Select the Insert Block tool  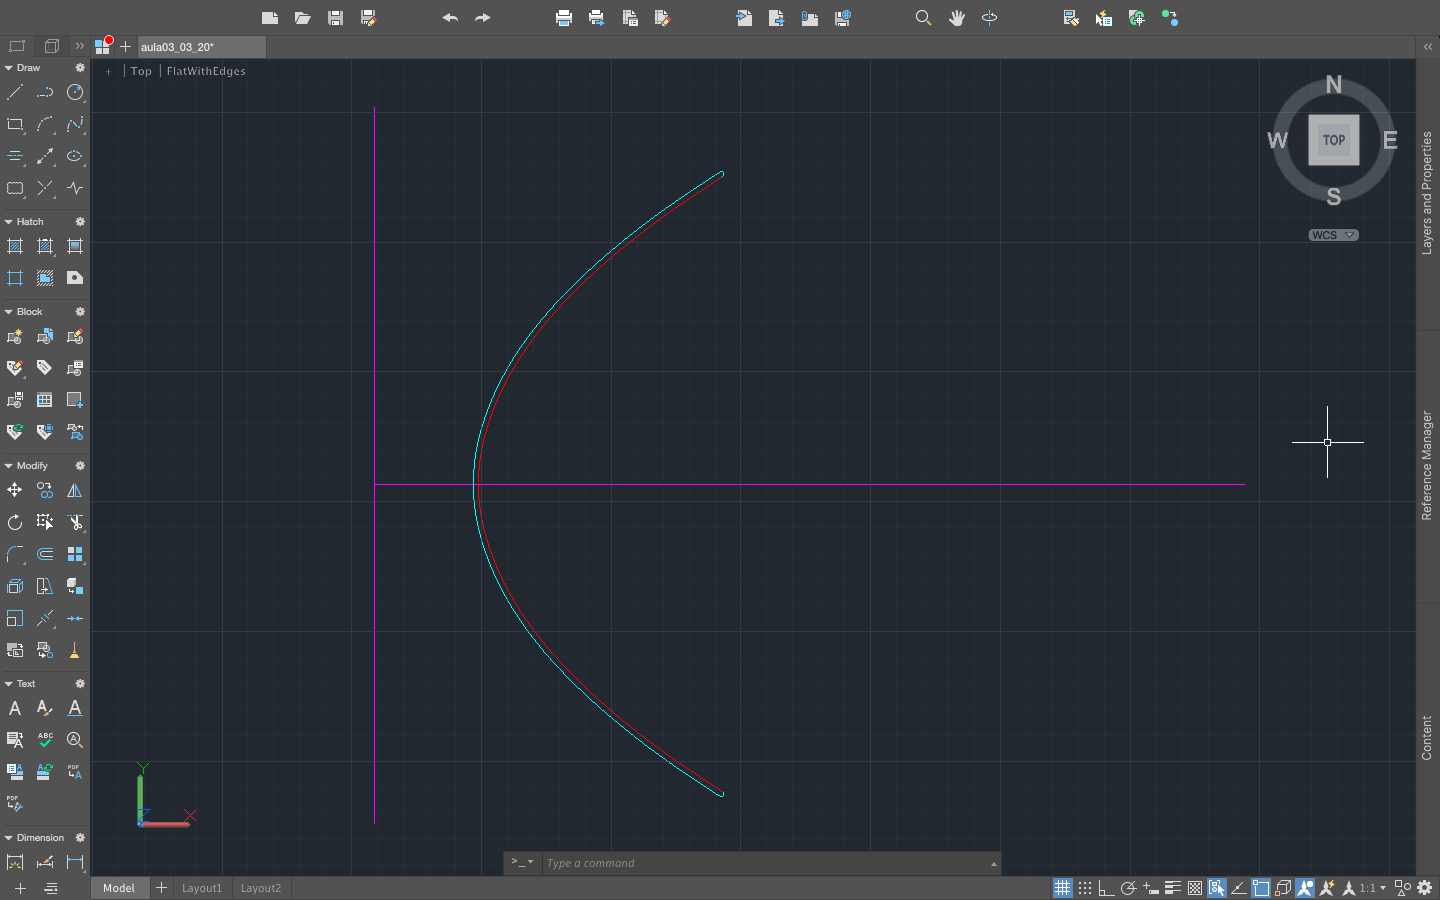[14, 336]
